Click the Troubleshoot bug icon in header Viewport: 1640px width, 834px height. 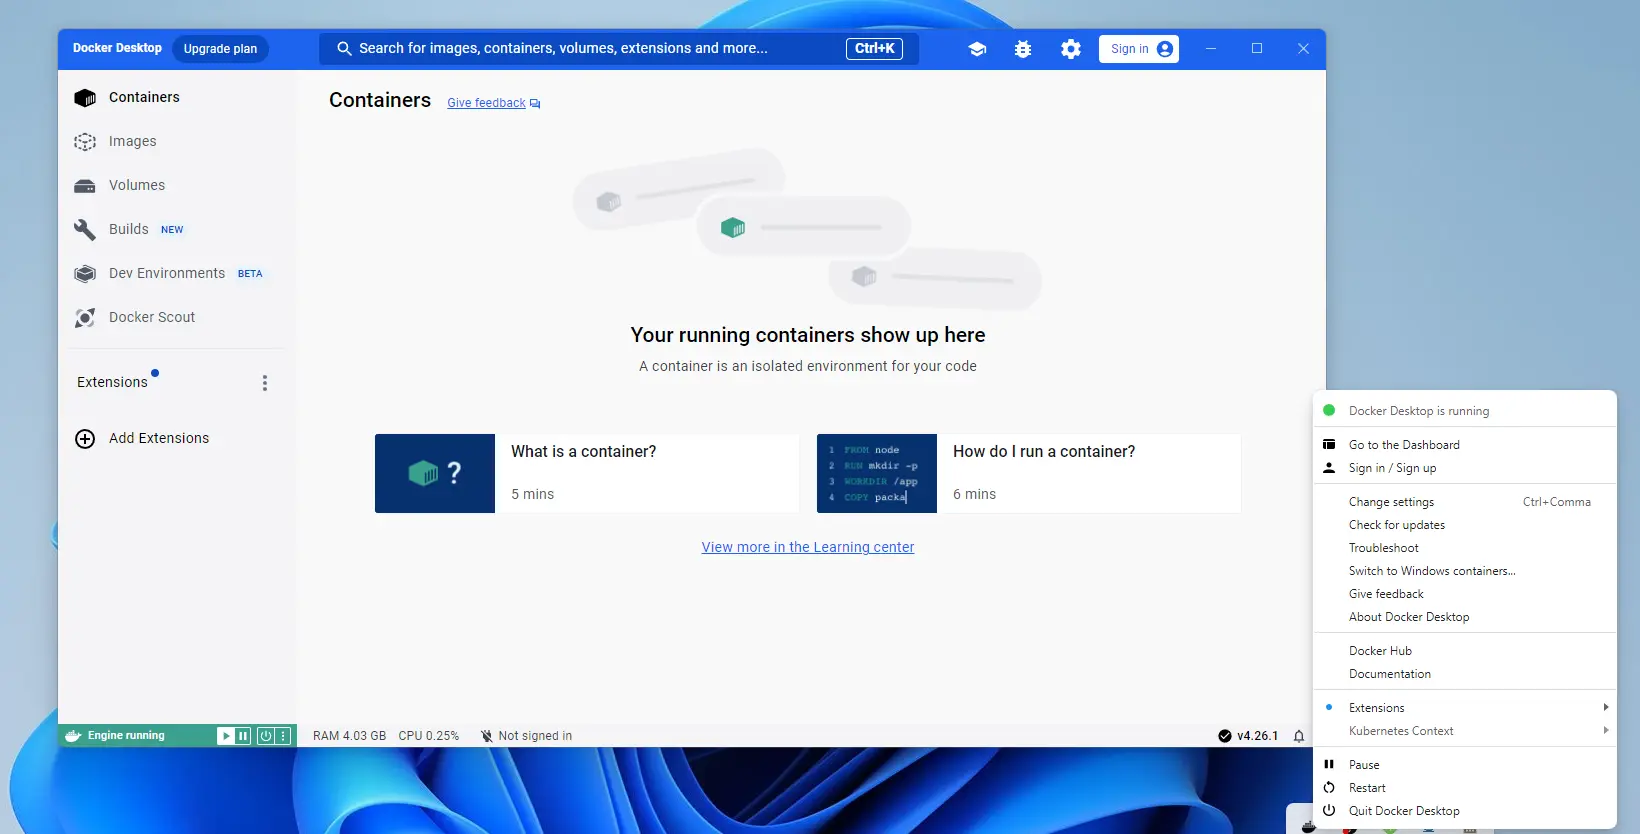pos(1022,49)
